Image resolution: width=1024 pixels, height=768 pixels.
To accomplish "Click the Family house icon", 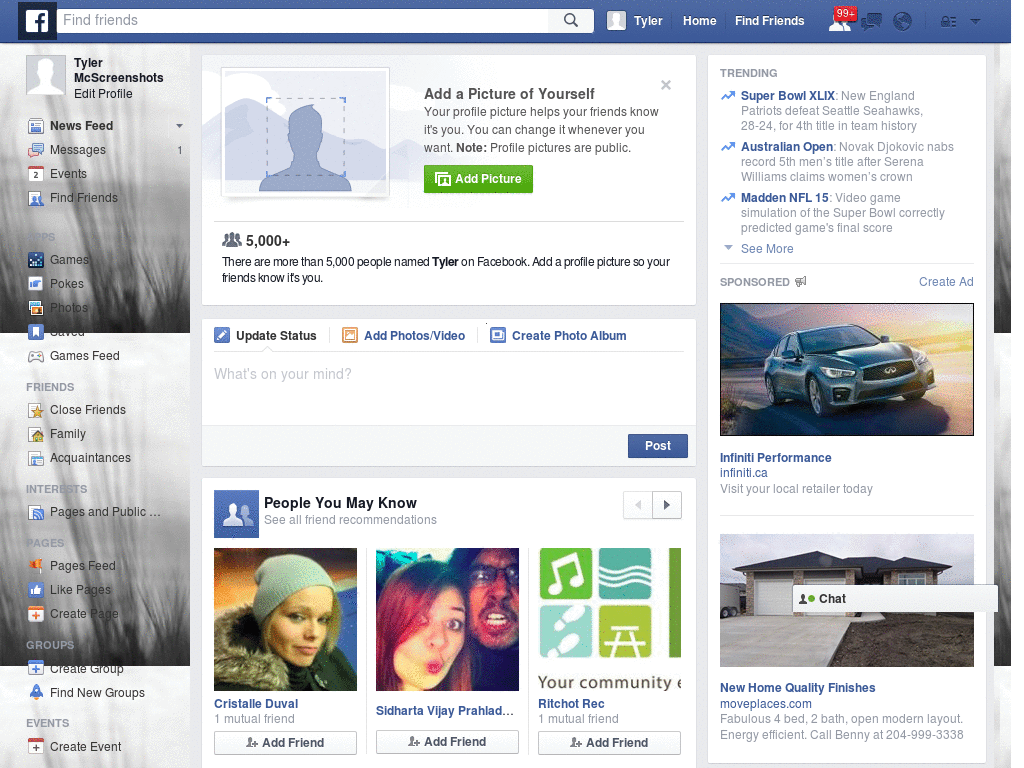I will click(x=36, y=434).
